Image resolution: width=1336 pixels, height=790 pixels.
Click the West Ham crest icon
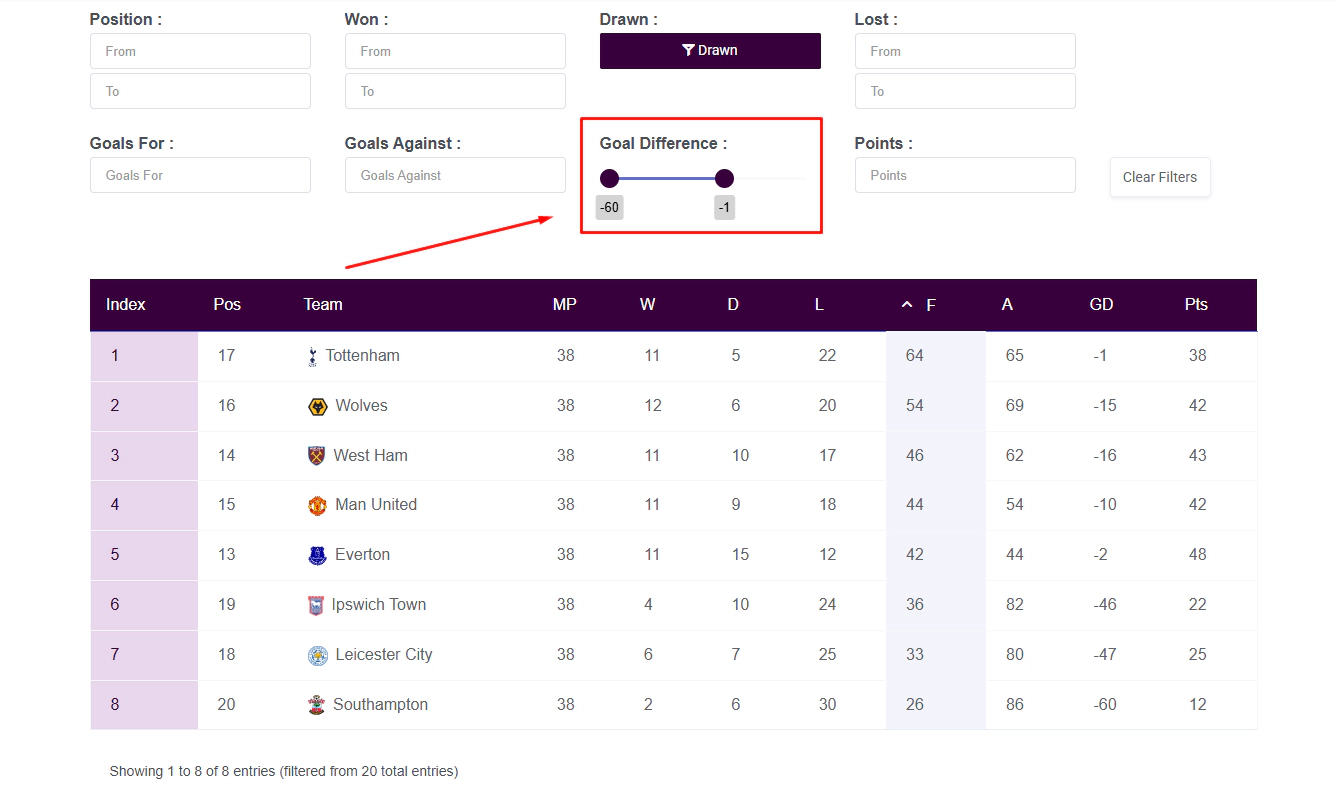click(x=317, y=456)
